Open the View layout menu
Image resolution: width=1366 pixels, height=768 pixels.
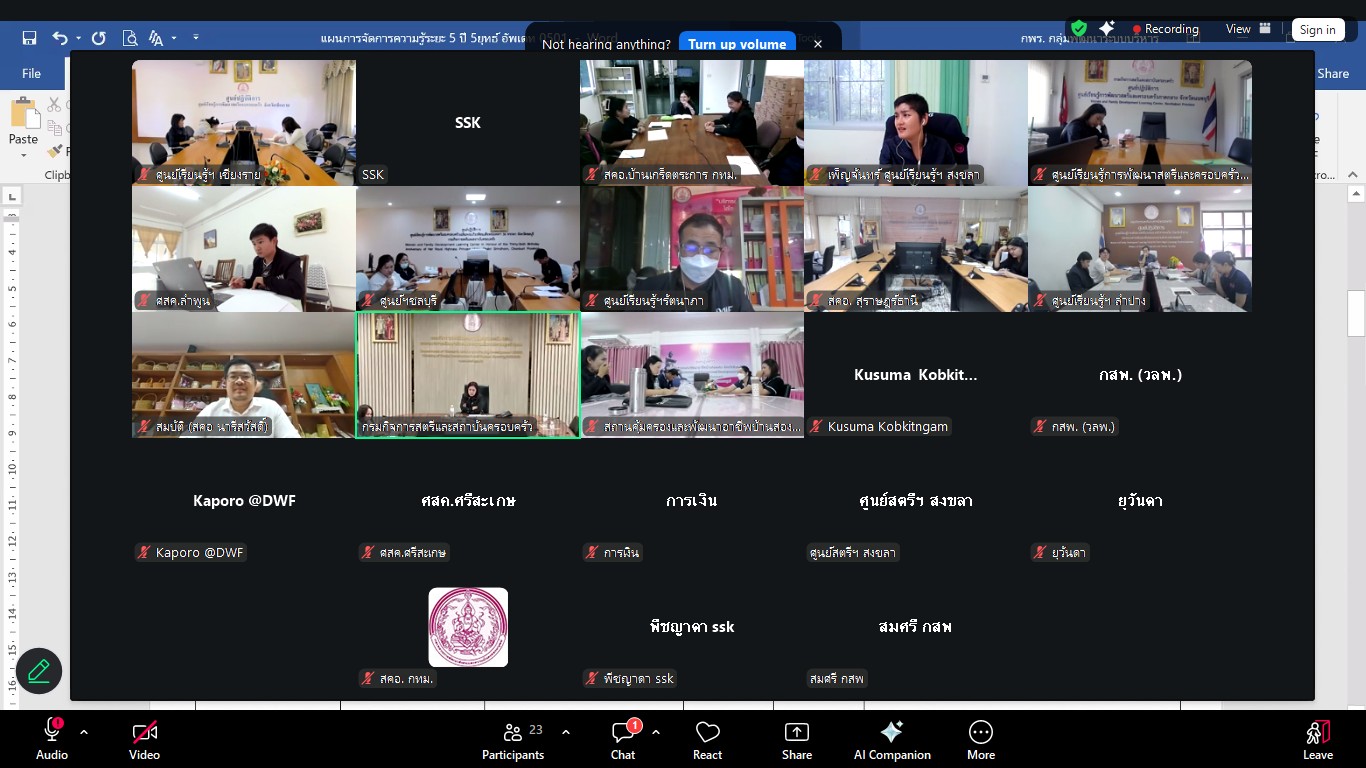click(x=1248, y=29)
